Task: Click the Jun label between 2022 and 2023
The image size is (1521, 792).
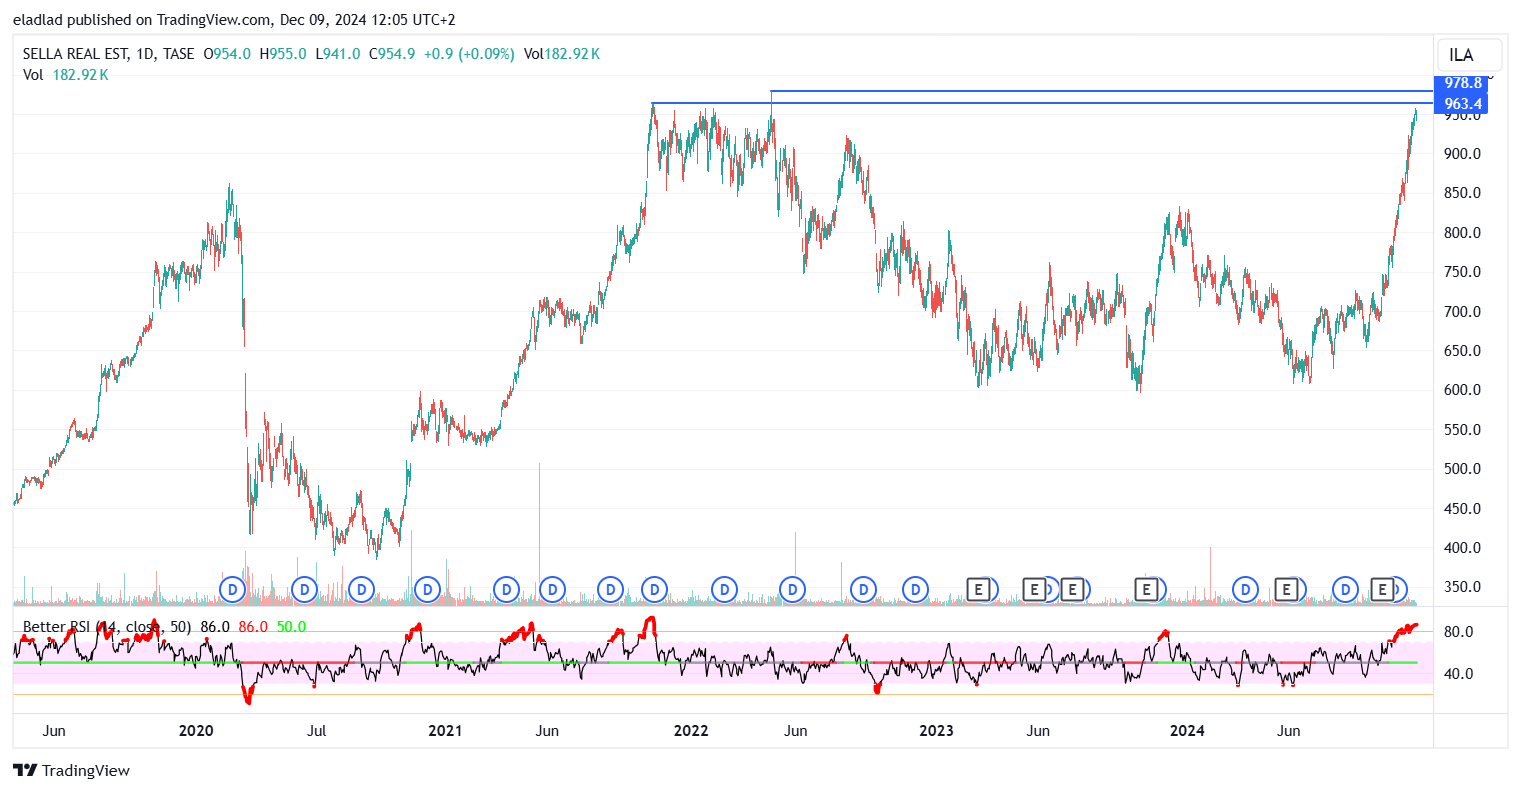Action: (796, 731)
